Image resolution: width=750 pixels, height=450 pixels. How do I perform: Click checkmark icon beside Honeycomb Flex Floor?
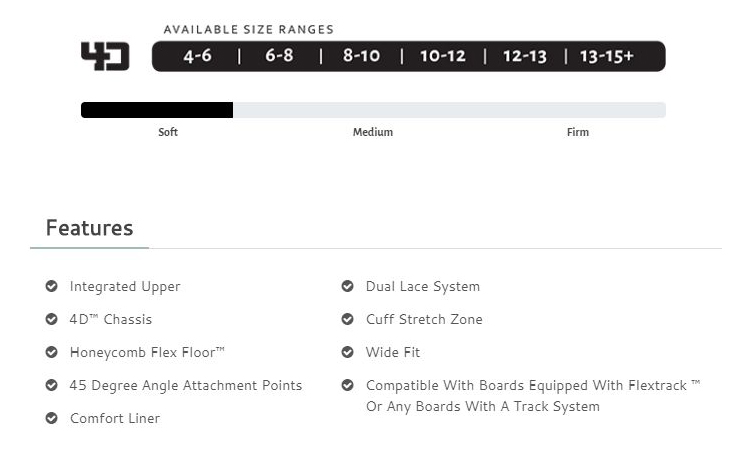[52, 352]
